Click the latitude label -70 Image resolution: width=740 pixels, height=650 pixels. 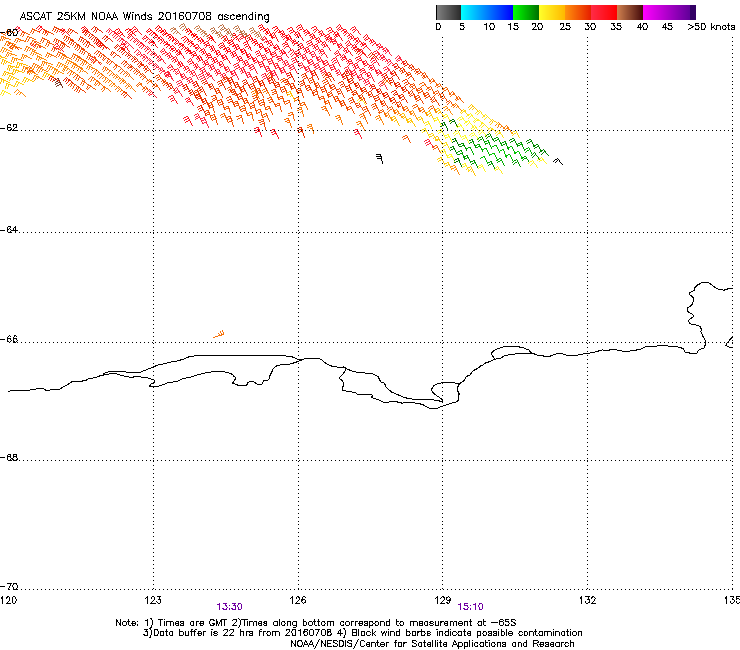click(x=9, y=587)
